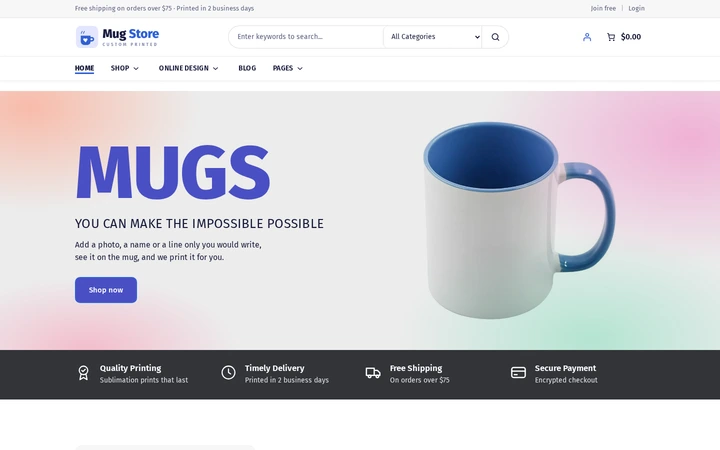Click the Timely Delivery clock icon

(x=228, y=372)
